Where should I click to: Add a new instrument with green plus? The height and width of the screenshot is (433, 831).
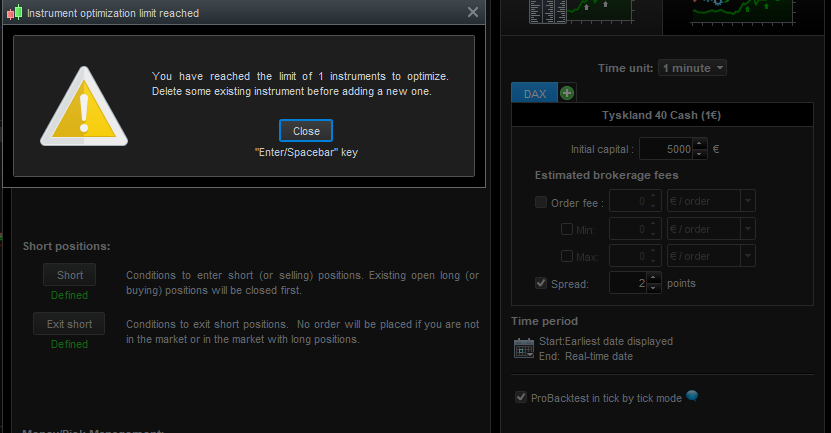click(567, 93)
